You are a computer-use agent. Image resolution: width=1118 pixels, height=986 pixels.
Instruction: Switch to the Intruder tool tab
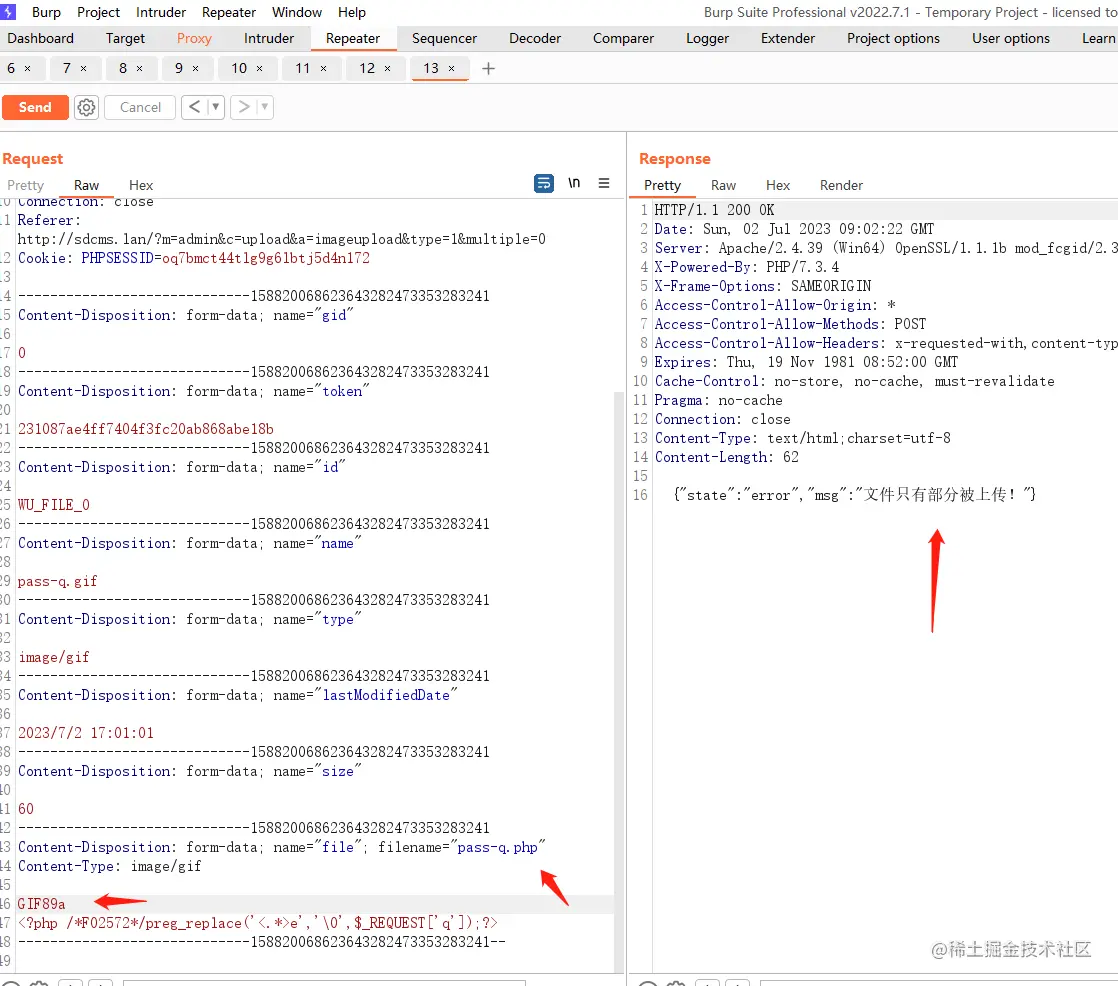tap(269, 38)
